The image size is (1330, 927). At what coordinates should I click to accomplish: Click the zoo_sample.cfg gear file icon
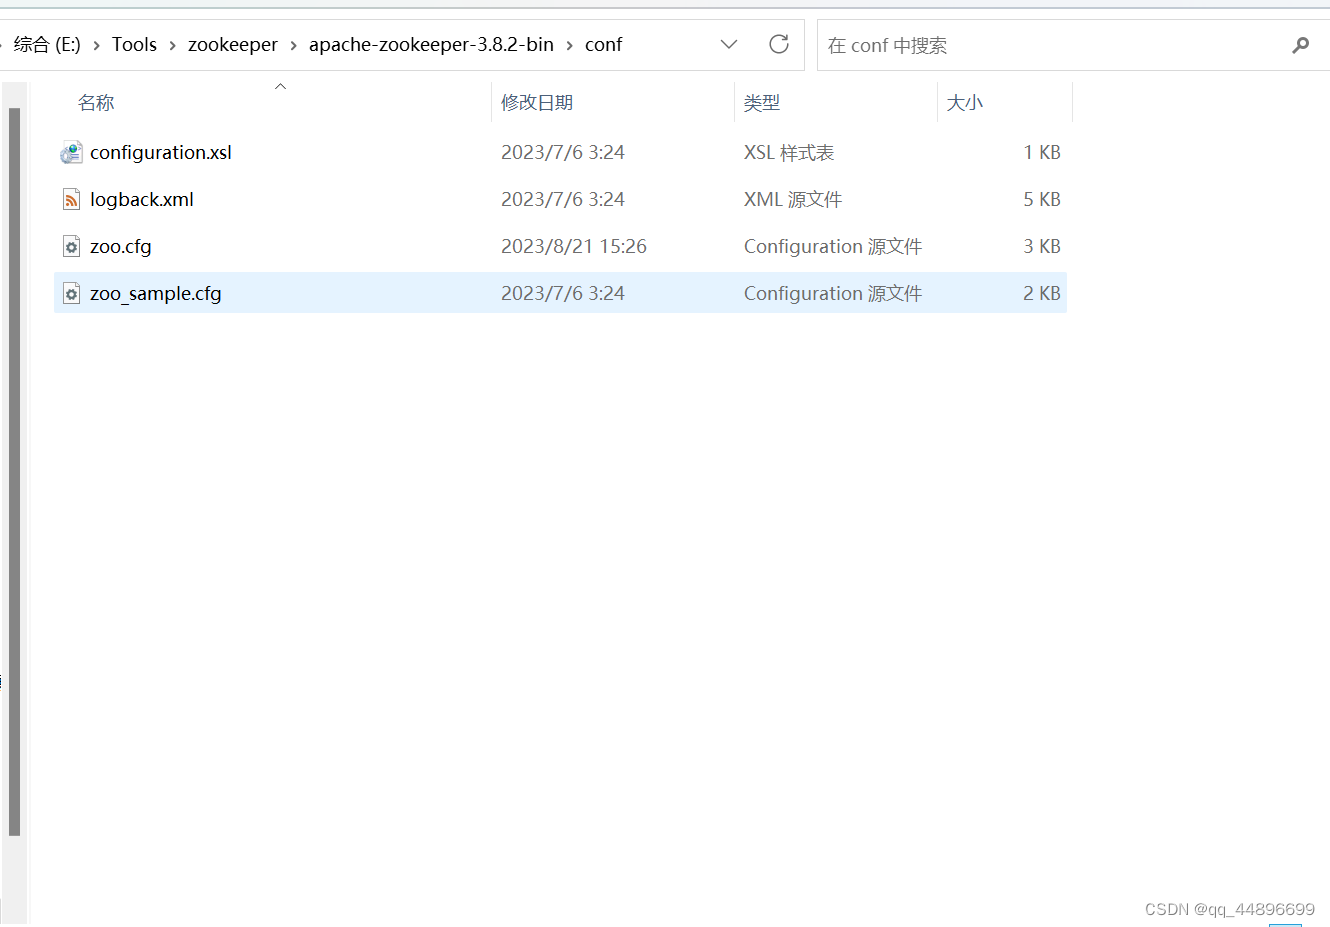pyautogui.click(x=71, y=293)
